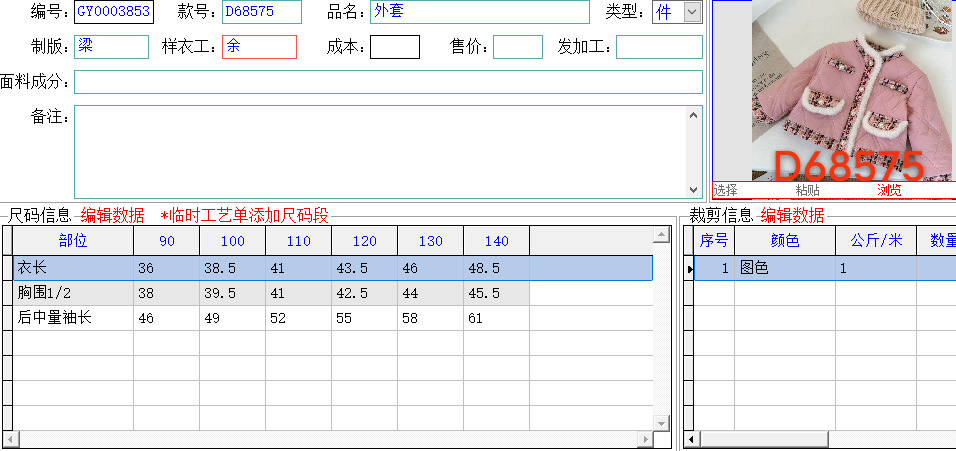Focus the empty 售价 field
956x451 pixels.
pos(518,47)
